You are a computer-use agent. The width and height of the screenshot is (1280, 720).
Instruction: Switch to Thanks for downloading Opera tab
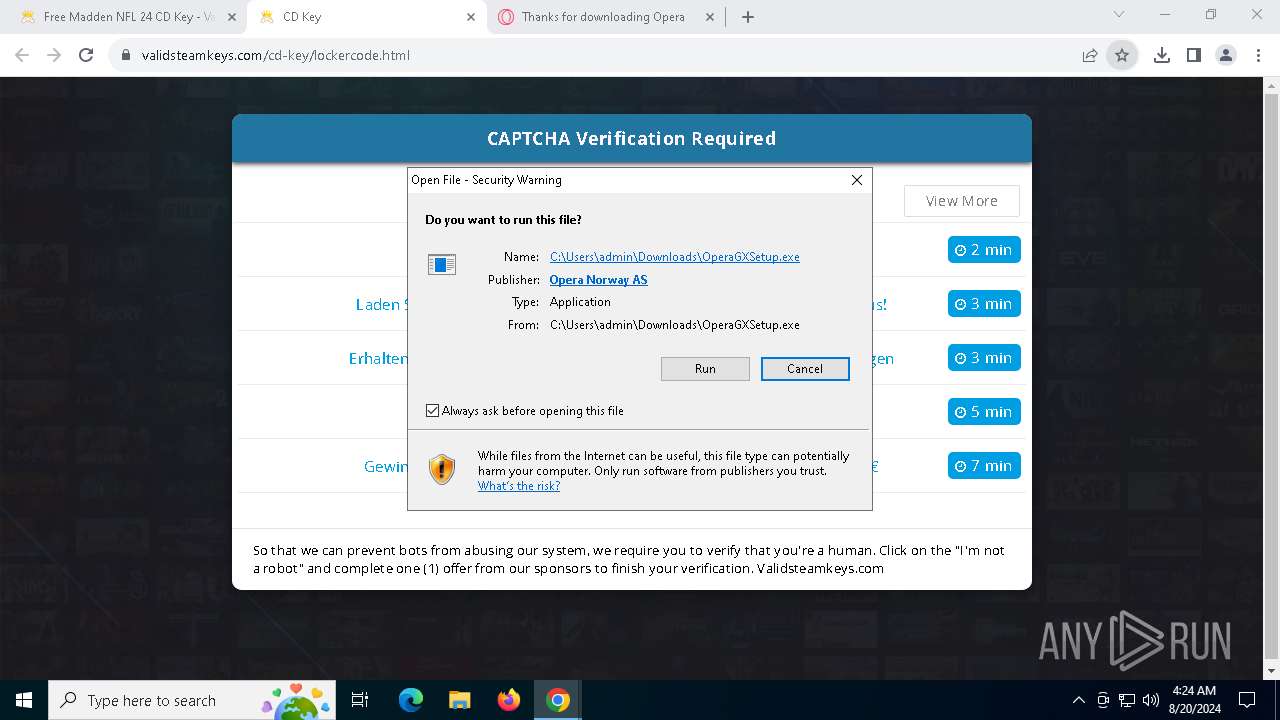pyautogui.click(x=606, y=17)
